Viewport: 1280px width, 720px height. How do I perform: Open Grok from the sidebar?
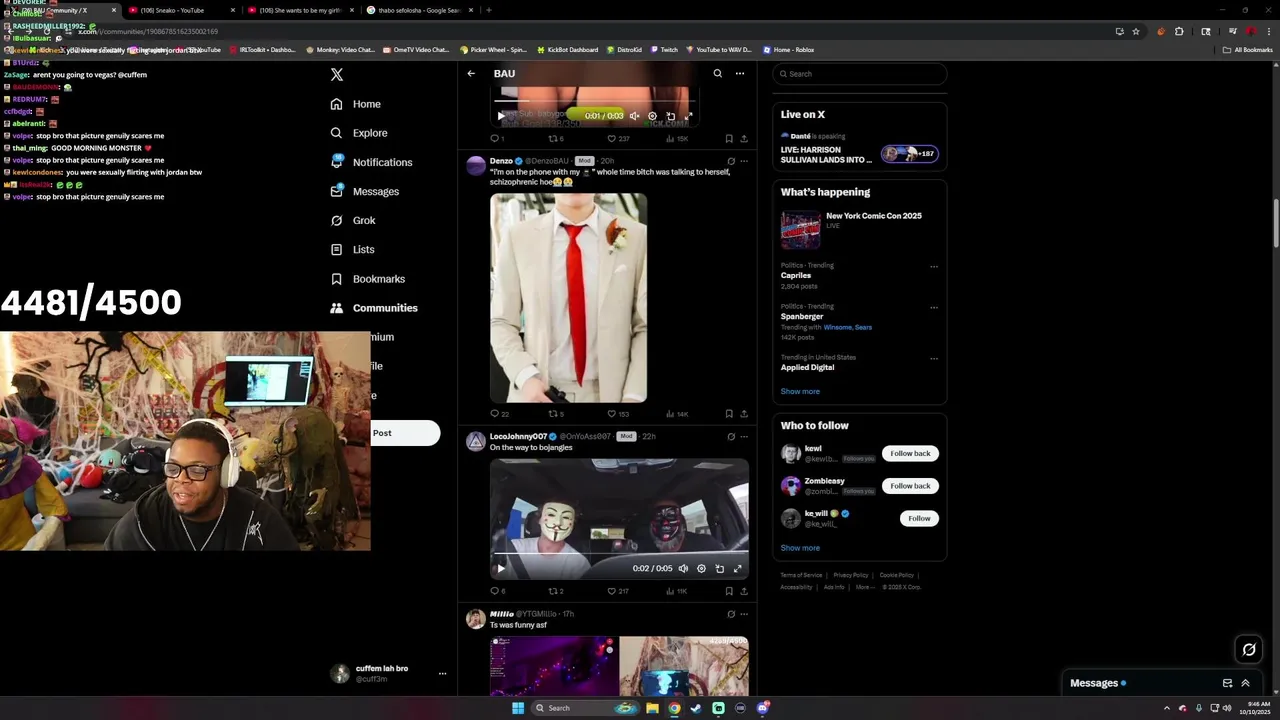353,220
